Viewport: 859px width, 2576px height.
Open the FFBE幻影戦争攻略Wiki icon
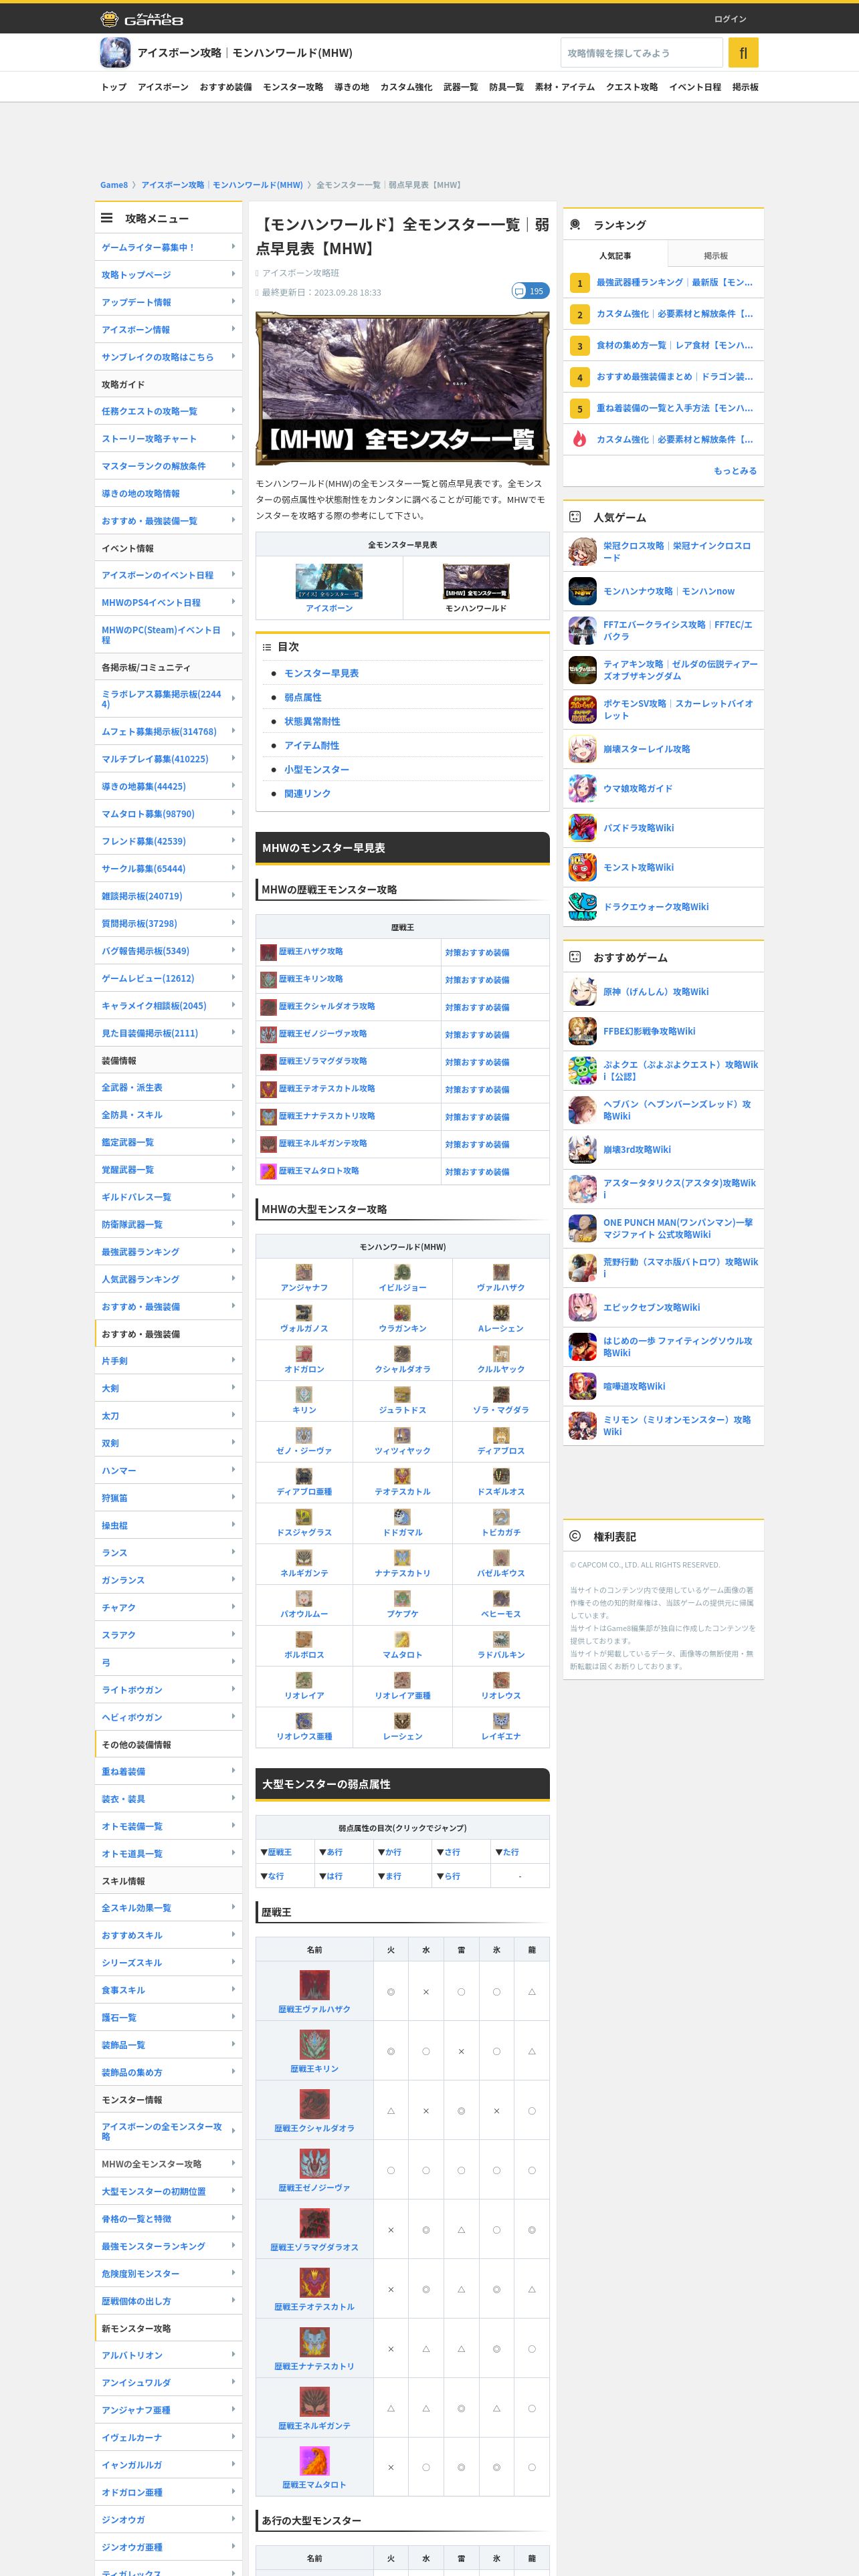[583, 1031]
